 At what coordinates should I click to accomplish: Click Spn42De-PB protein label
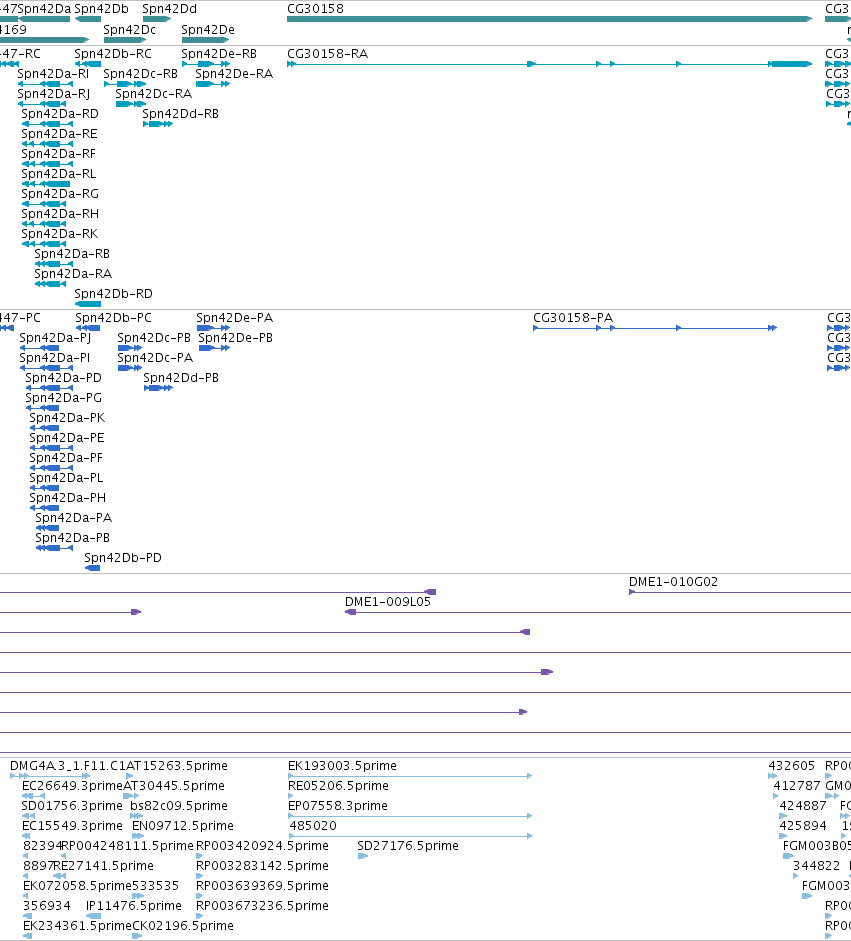(x=235, y=338)
